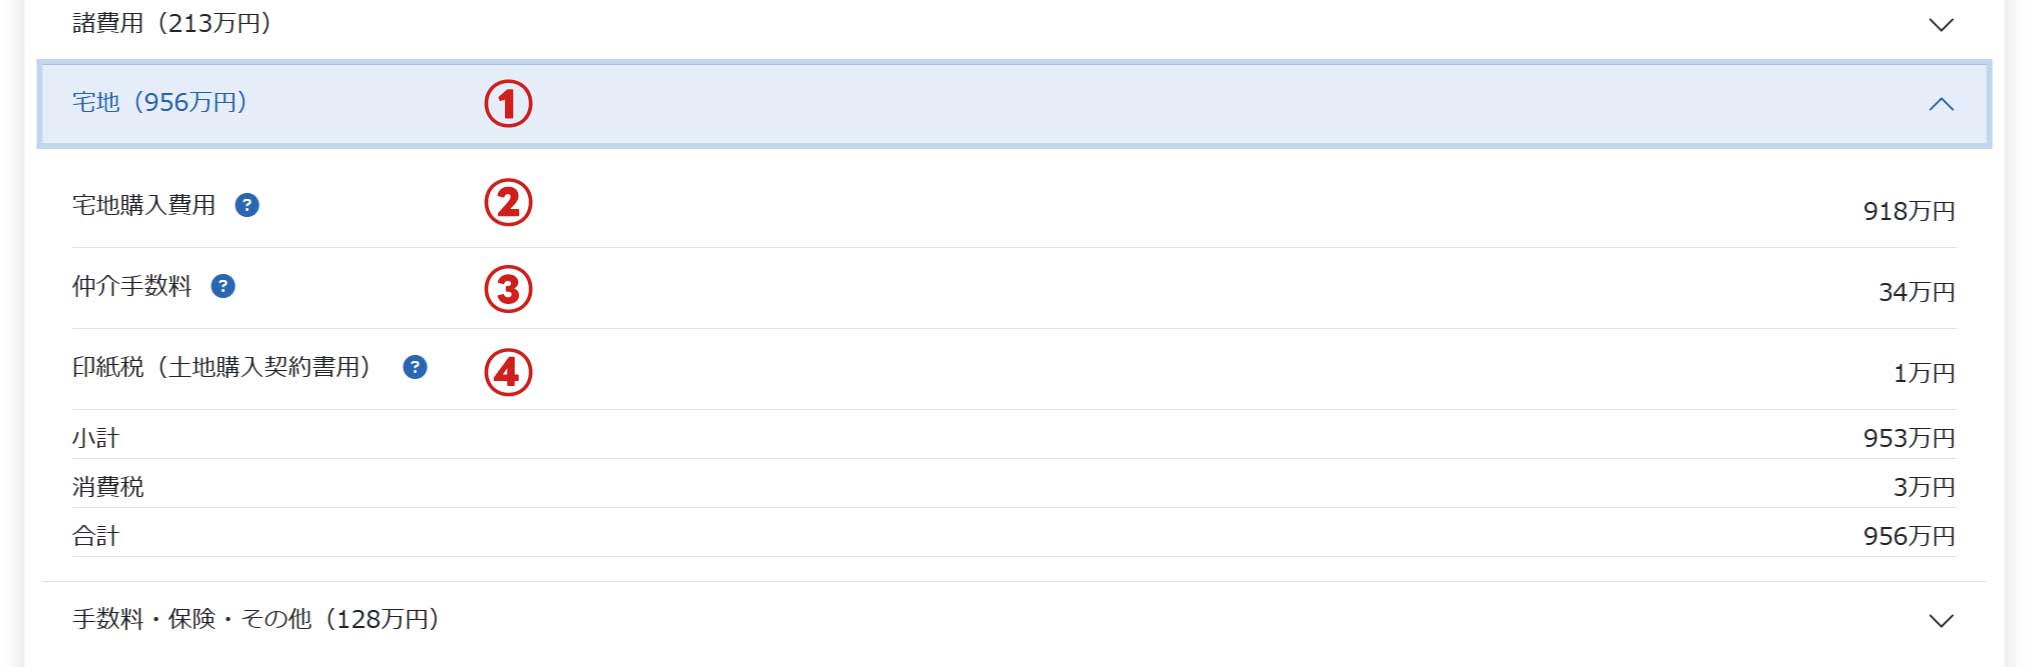Viewport: 2029px width, 667px height.
Task: Click red circled number 2 marker
Action: click(x=508, y=203)
